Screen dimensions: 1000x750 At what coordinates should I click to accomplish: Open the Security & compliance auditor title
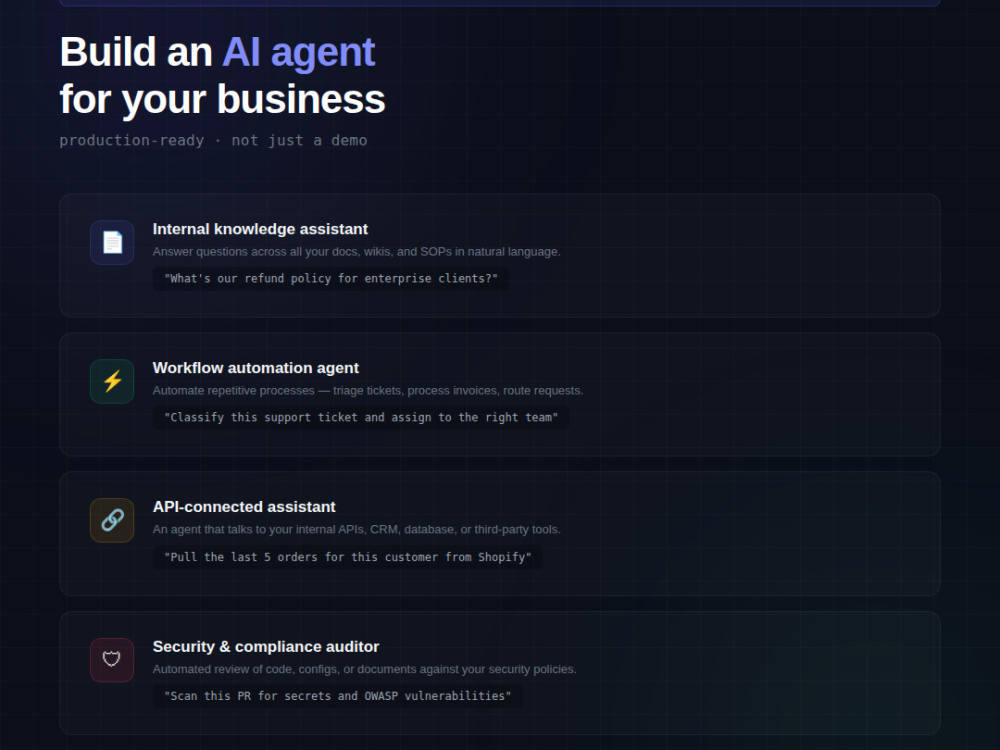click(x=266, y=647)
